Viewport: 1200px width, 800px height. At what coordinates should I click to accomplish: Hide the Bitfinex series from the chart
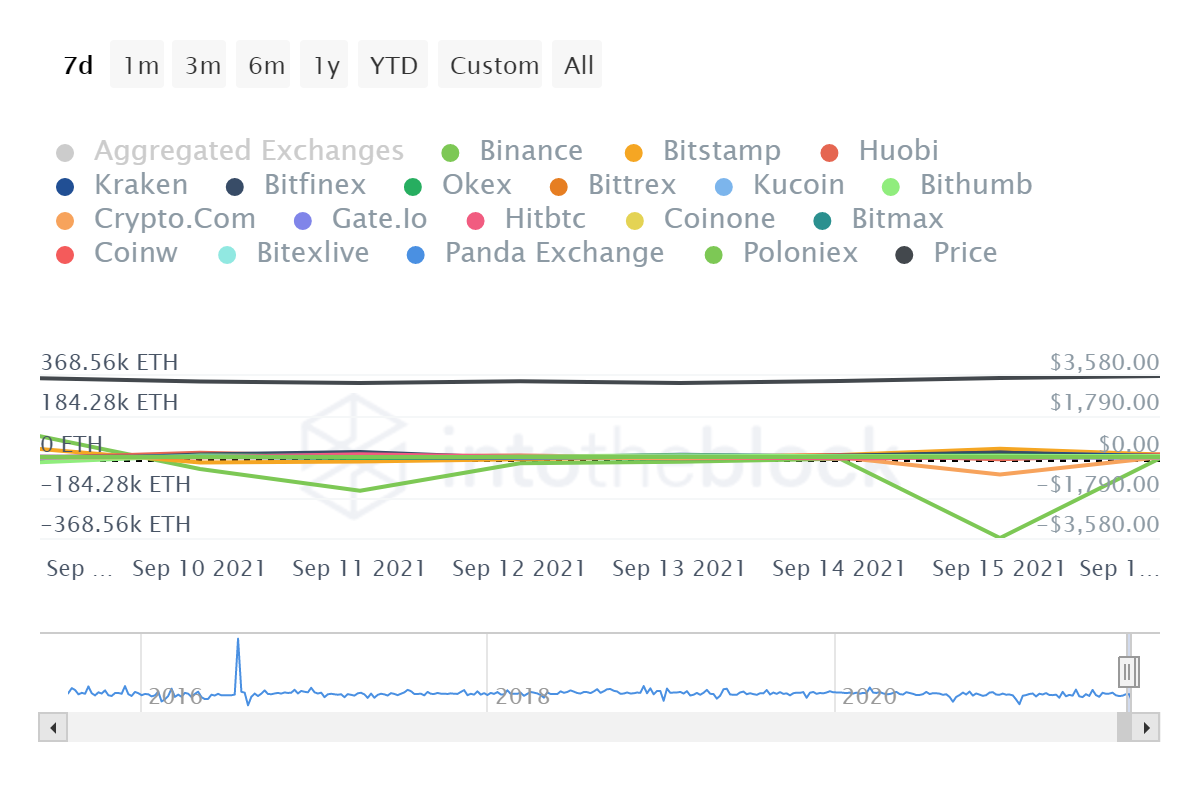237,185
